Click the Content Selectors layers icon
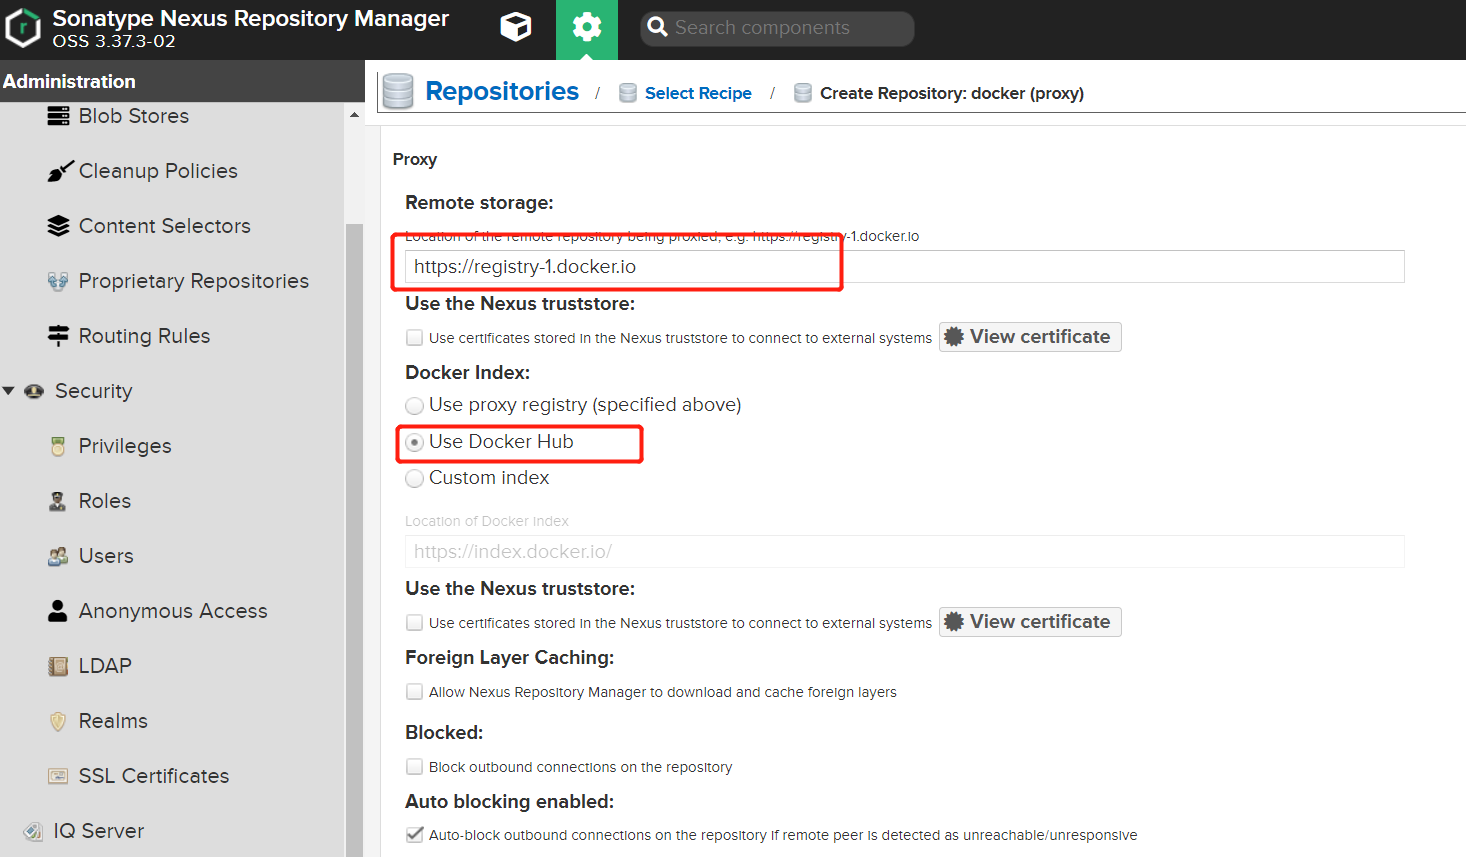 tap(58, 226)
